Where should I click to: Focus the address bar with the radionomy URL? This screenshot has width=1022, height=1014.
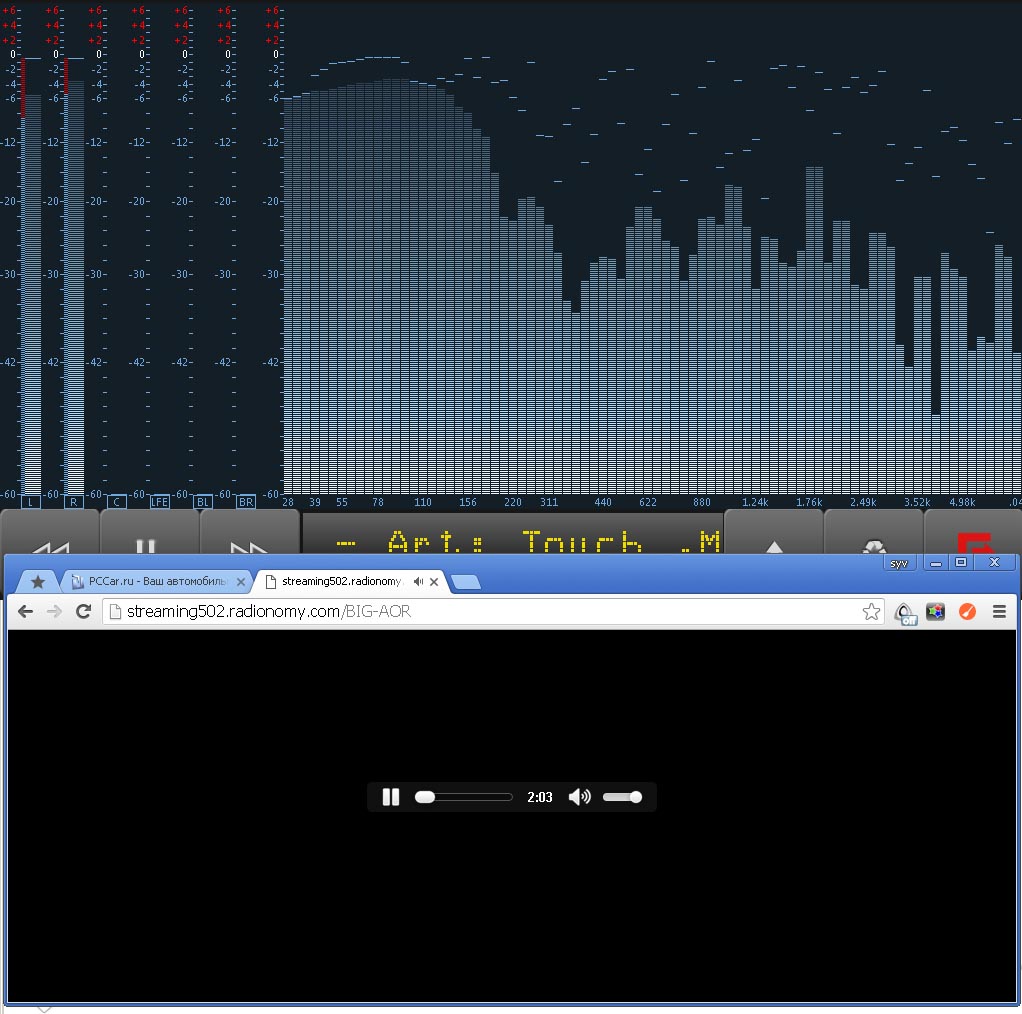coord(493,611)
